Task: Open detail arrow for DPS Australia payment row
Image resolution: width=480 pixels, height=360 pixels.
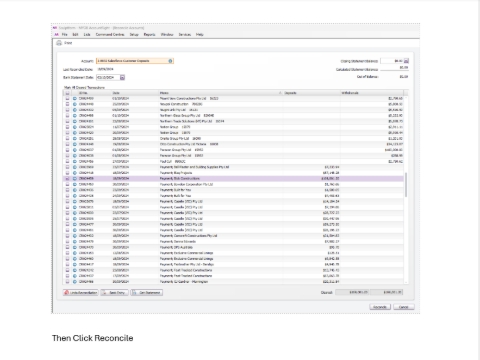Action: pos(75,247)
